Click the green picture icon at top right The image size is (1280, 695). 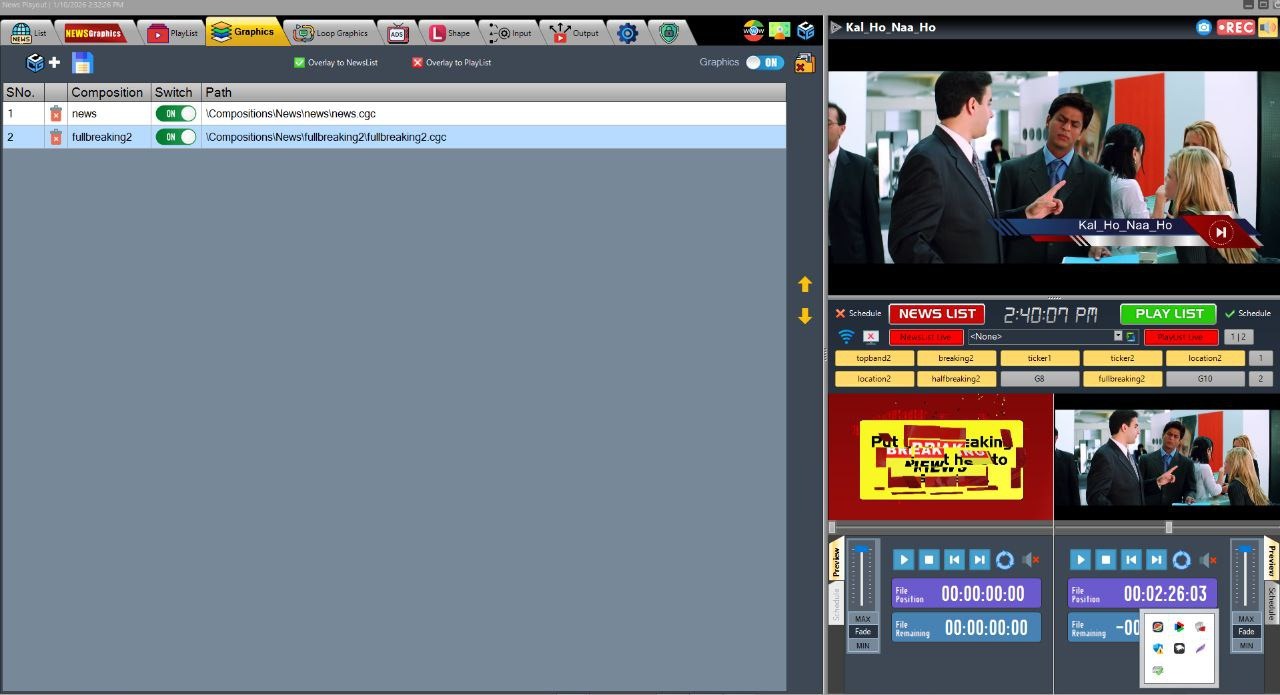click(779, 31)
